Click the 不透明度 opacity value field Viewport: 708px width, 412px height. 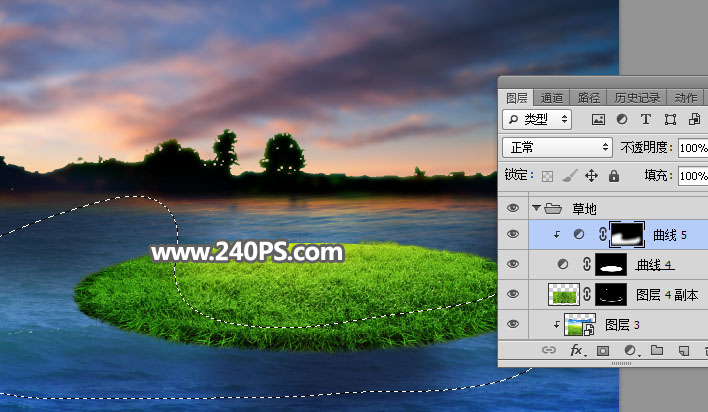pyautogui.click(x=692, y=147)
